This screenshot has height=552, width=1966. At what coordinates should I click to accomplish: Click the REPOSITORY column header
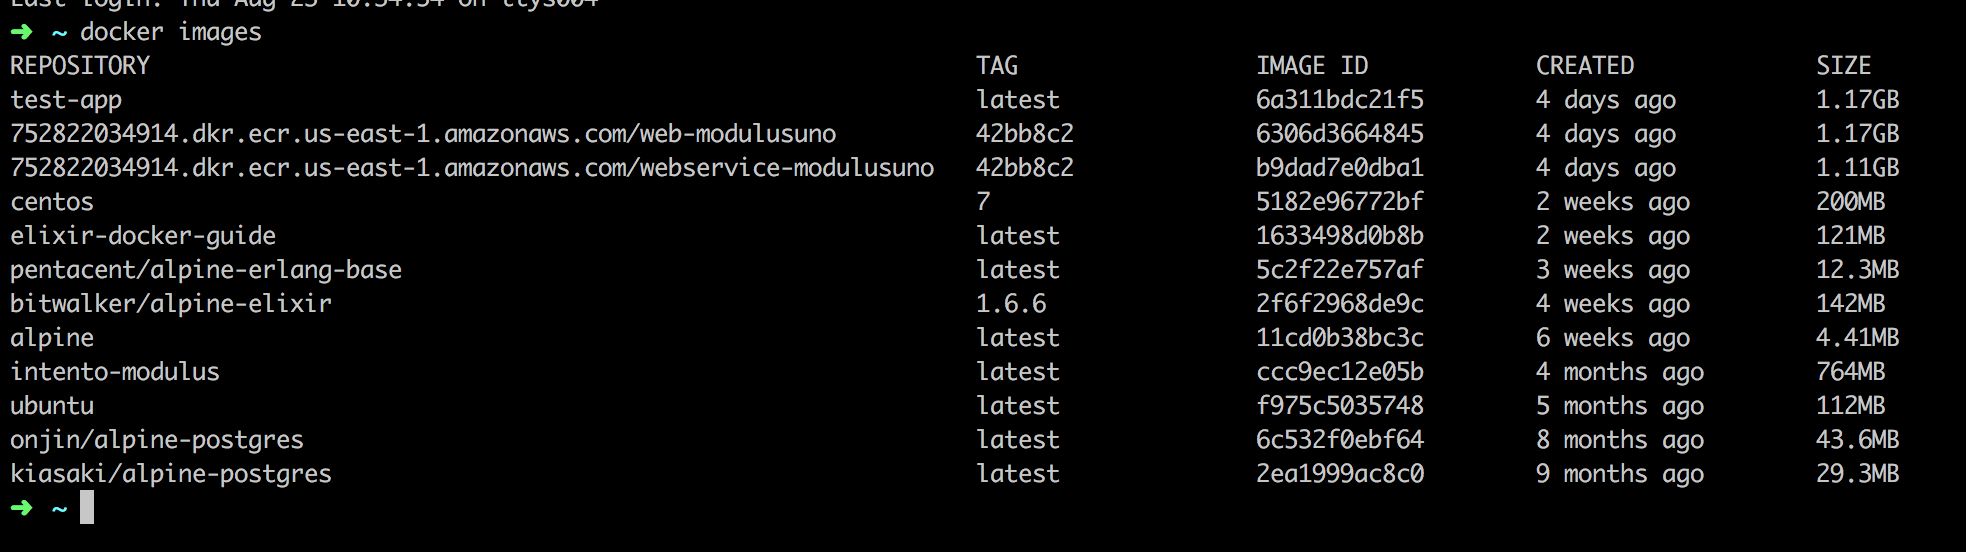pos(80,66)
